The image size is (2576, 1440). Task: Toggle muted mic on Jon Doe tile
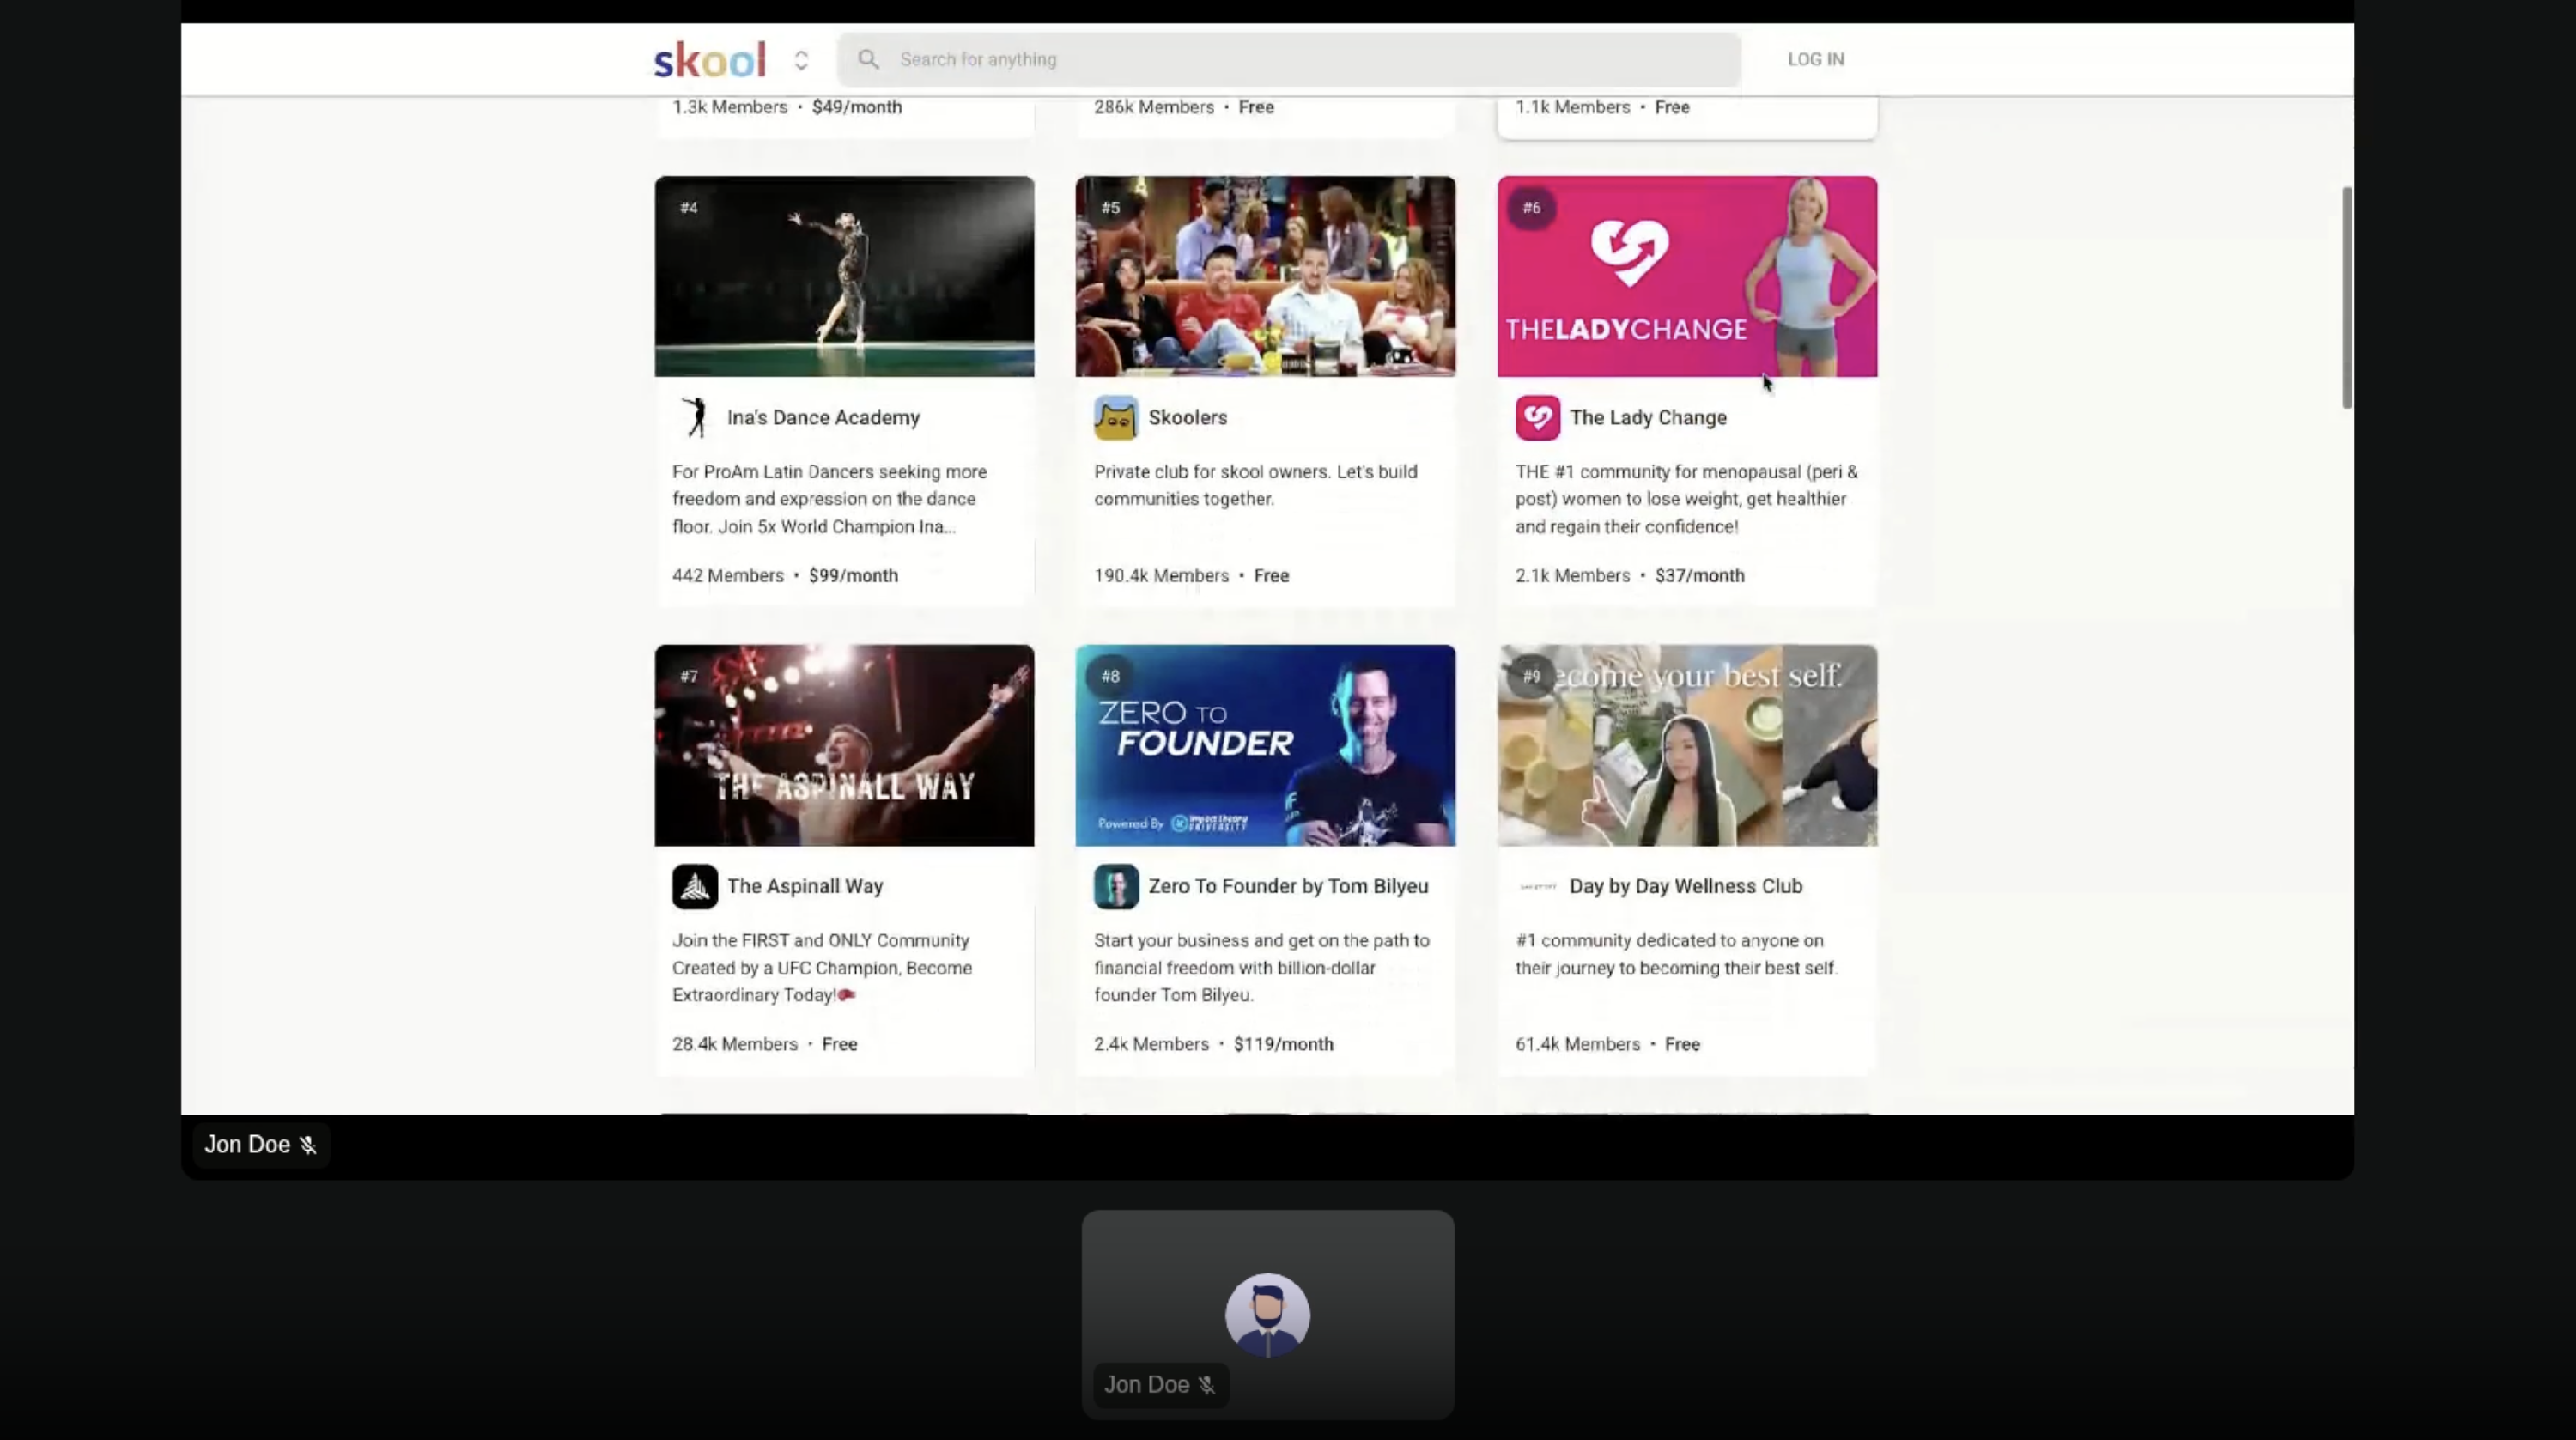[1207, 1386]
